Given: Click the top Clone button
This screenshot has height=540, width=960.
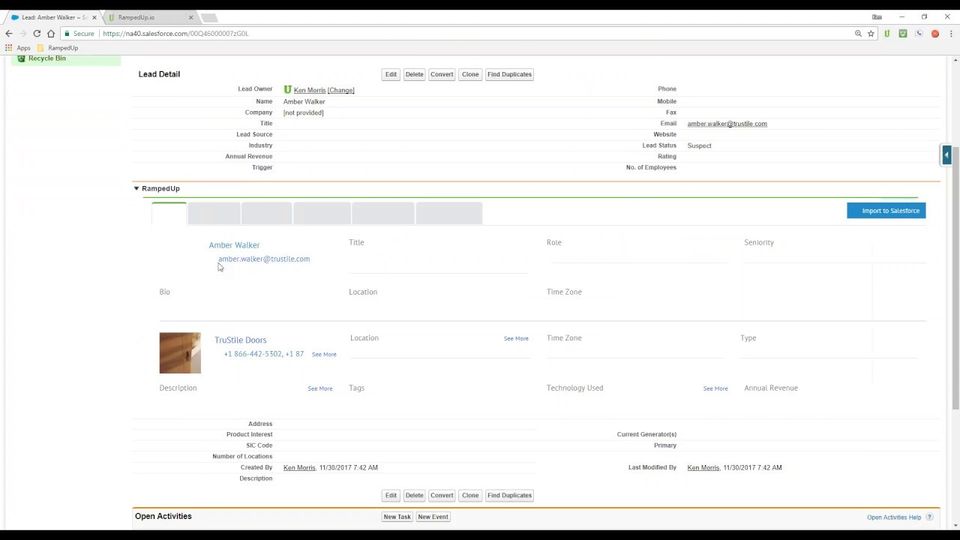Looking at the screenshot, I should (x=470, y=75).
